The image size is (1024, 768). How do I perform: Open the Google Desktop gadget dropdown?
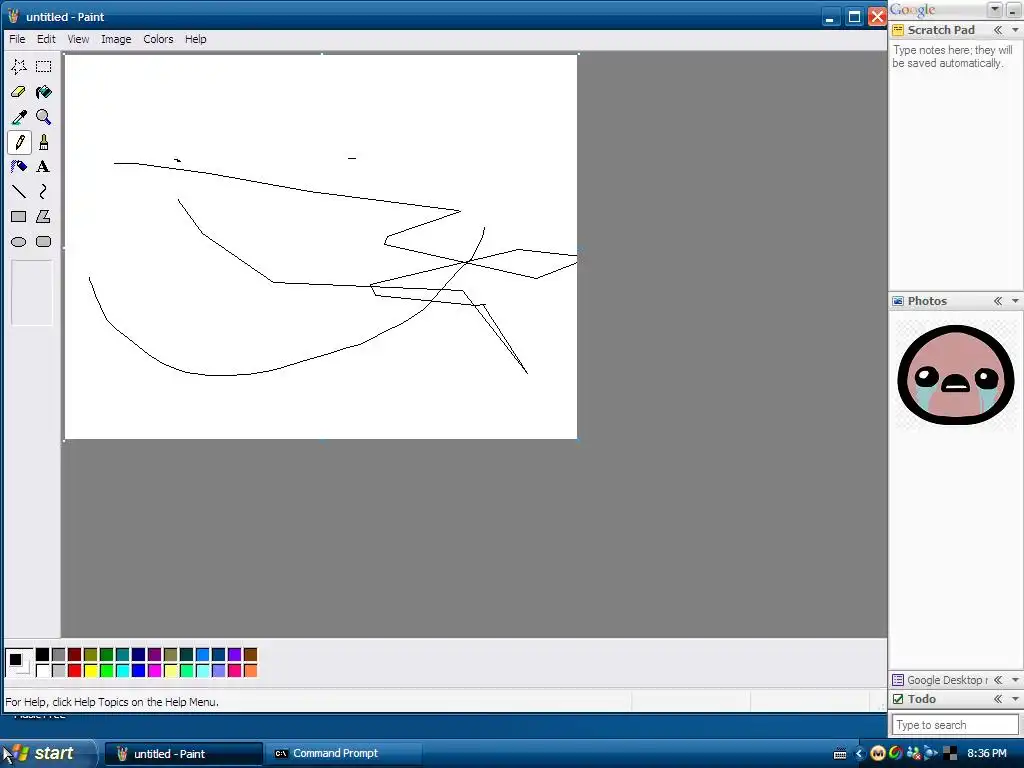pyautogui.click(x=1015, y=680)
